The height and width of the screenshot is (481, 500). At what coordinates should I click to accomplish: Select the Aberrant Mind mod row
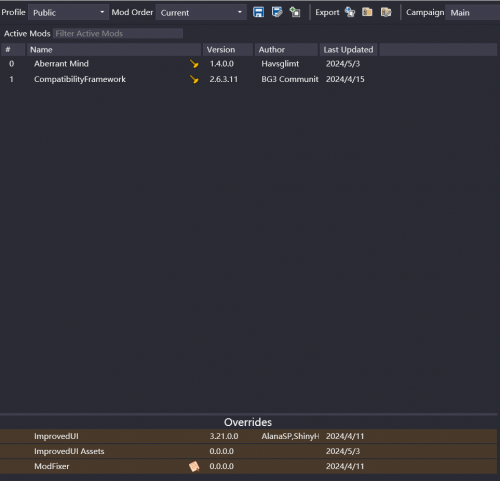[x=249, y=64]
